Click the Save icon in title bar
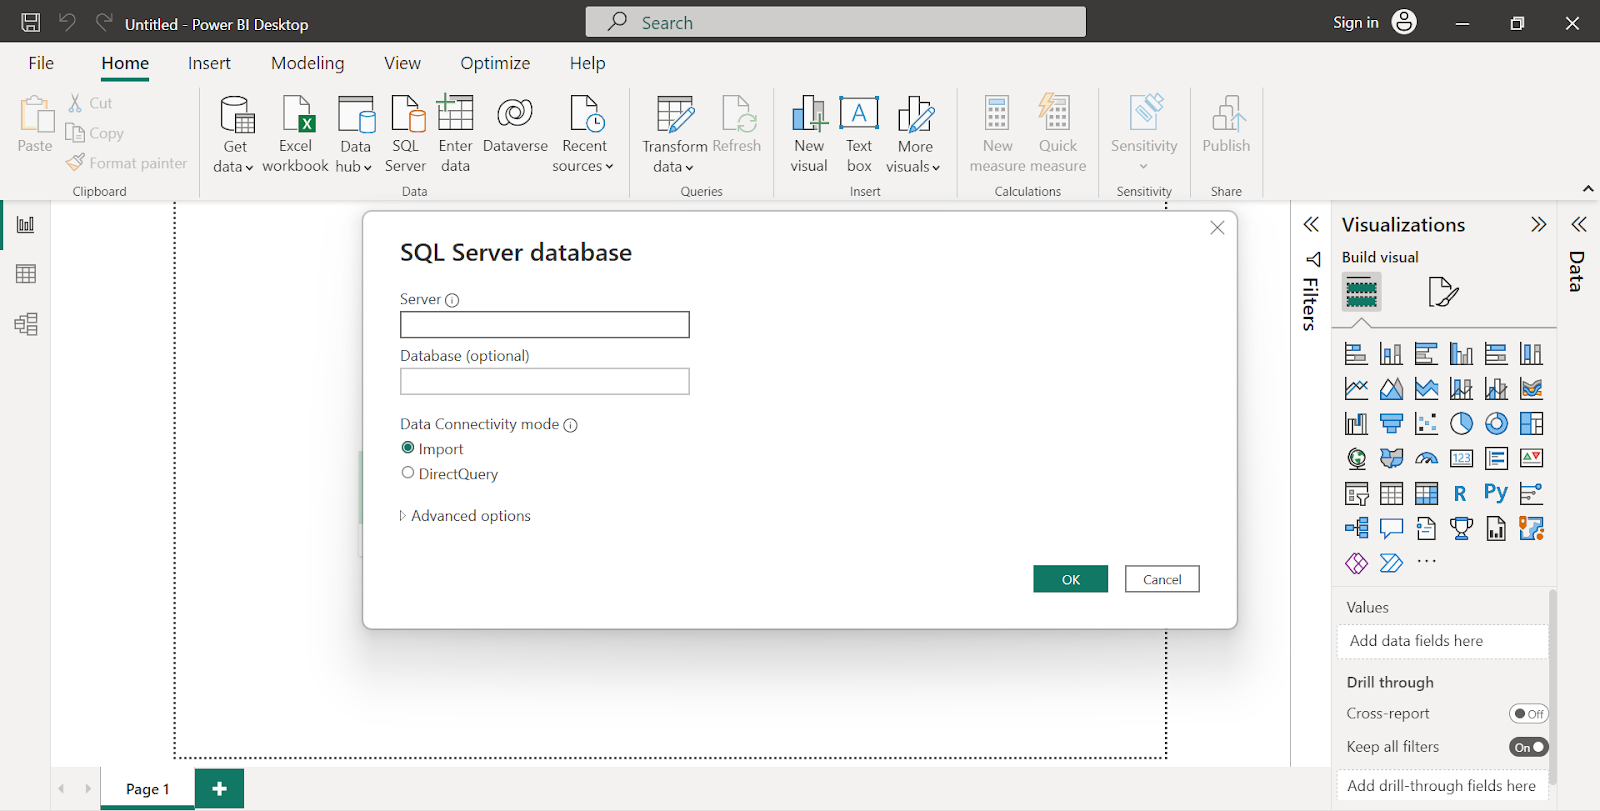 31,22
